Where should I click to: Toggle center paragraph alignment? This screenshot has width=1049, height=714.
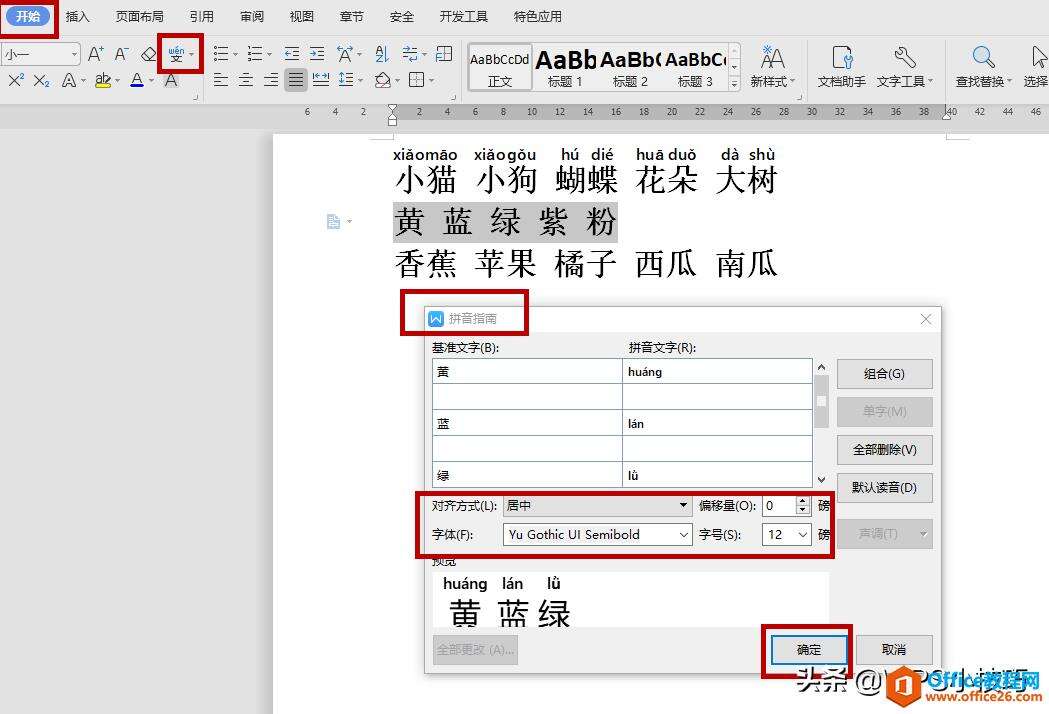tap(245, 81)
